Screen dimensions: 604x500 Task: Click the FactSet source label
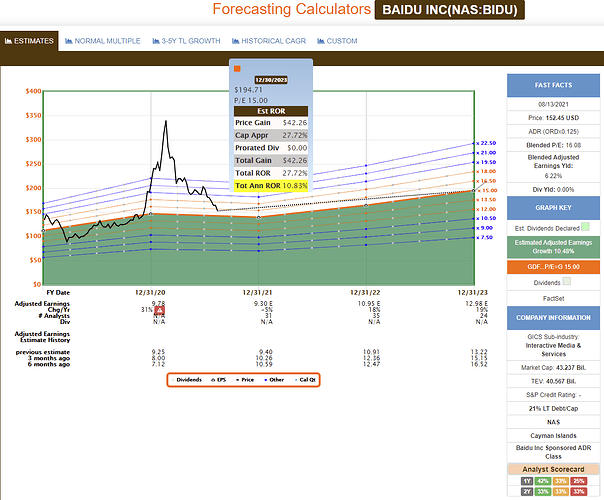point(553,299)
